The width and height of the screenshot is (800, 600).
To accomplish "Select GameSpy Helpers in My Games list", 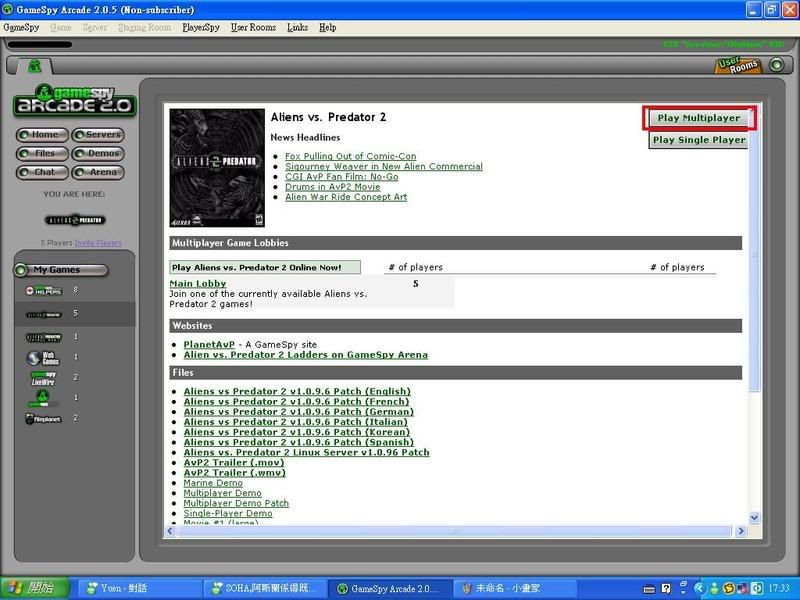I will [44, 291].
